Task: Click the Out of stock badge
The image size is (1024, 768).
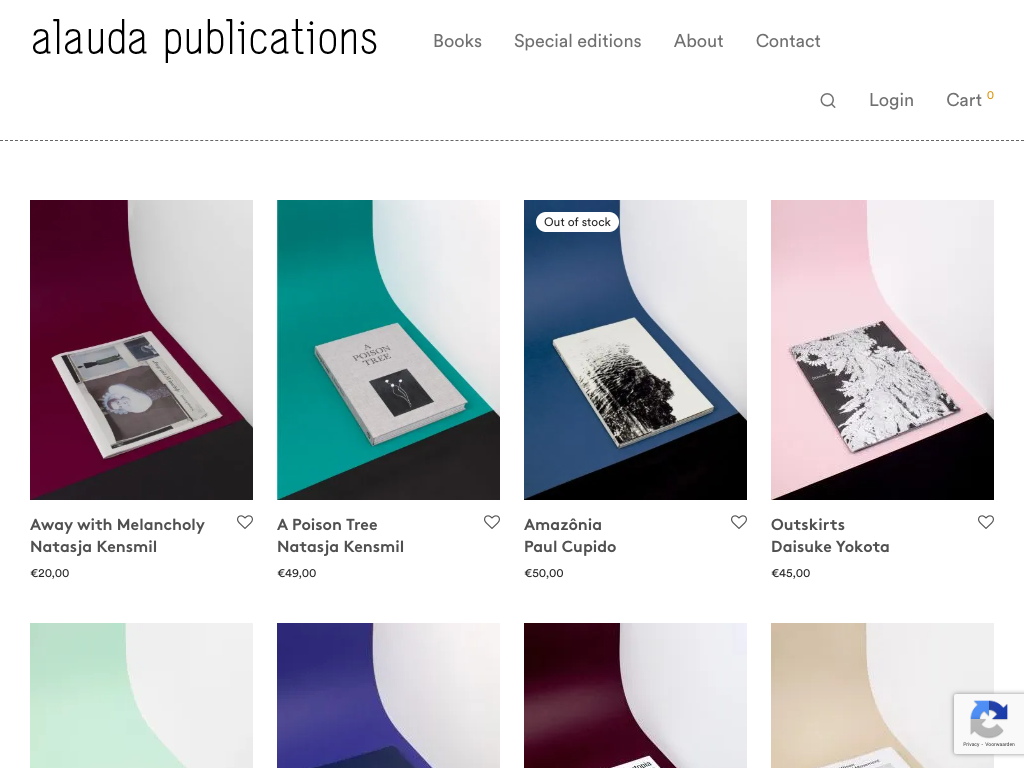Action: click(577, 222)
